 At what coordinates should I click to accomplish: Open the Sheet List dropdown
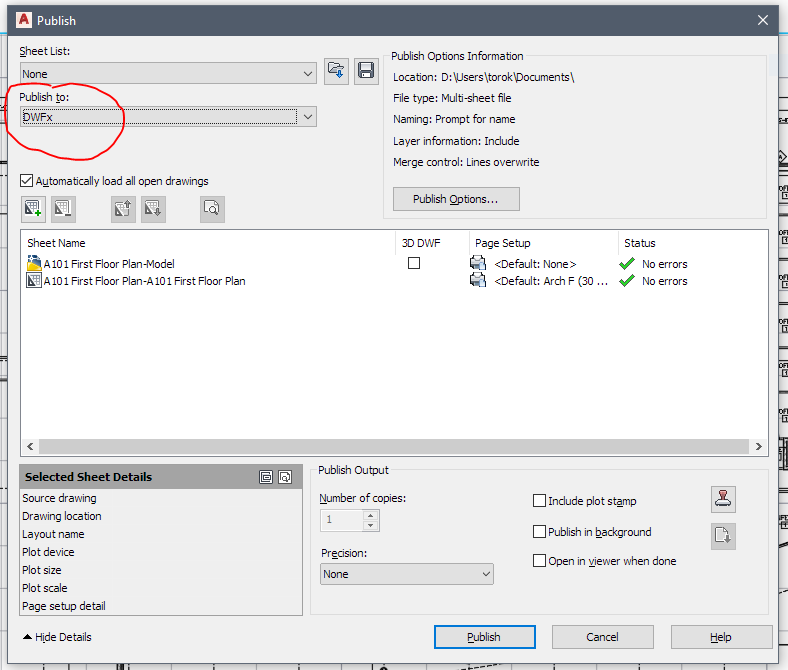(168, 74)
